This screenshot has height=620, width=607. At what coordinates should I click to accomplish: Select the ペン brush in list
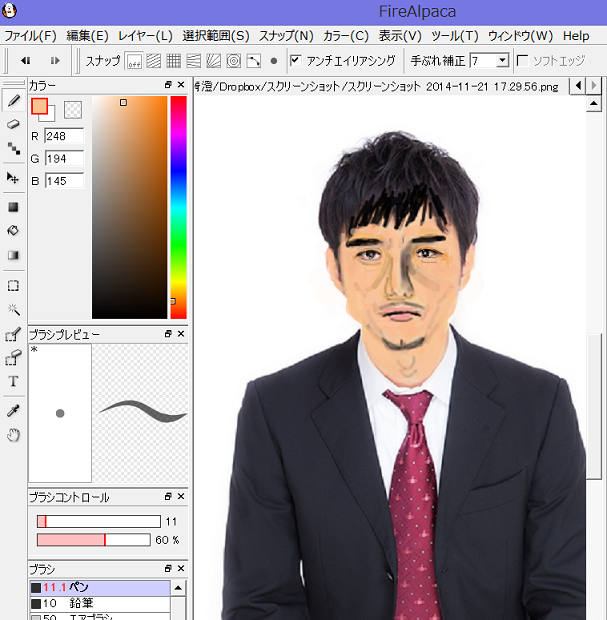(x=100, y=588)
